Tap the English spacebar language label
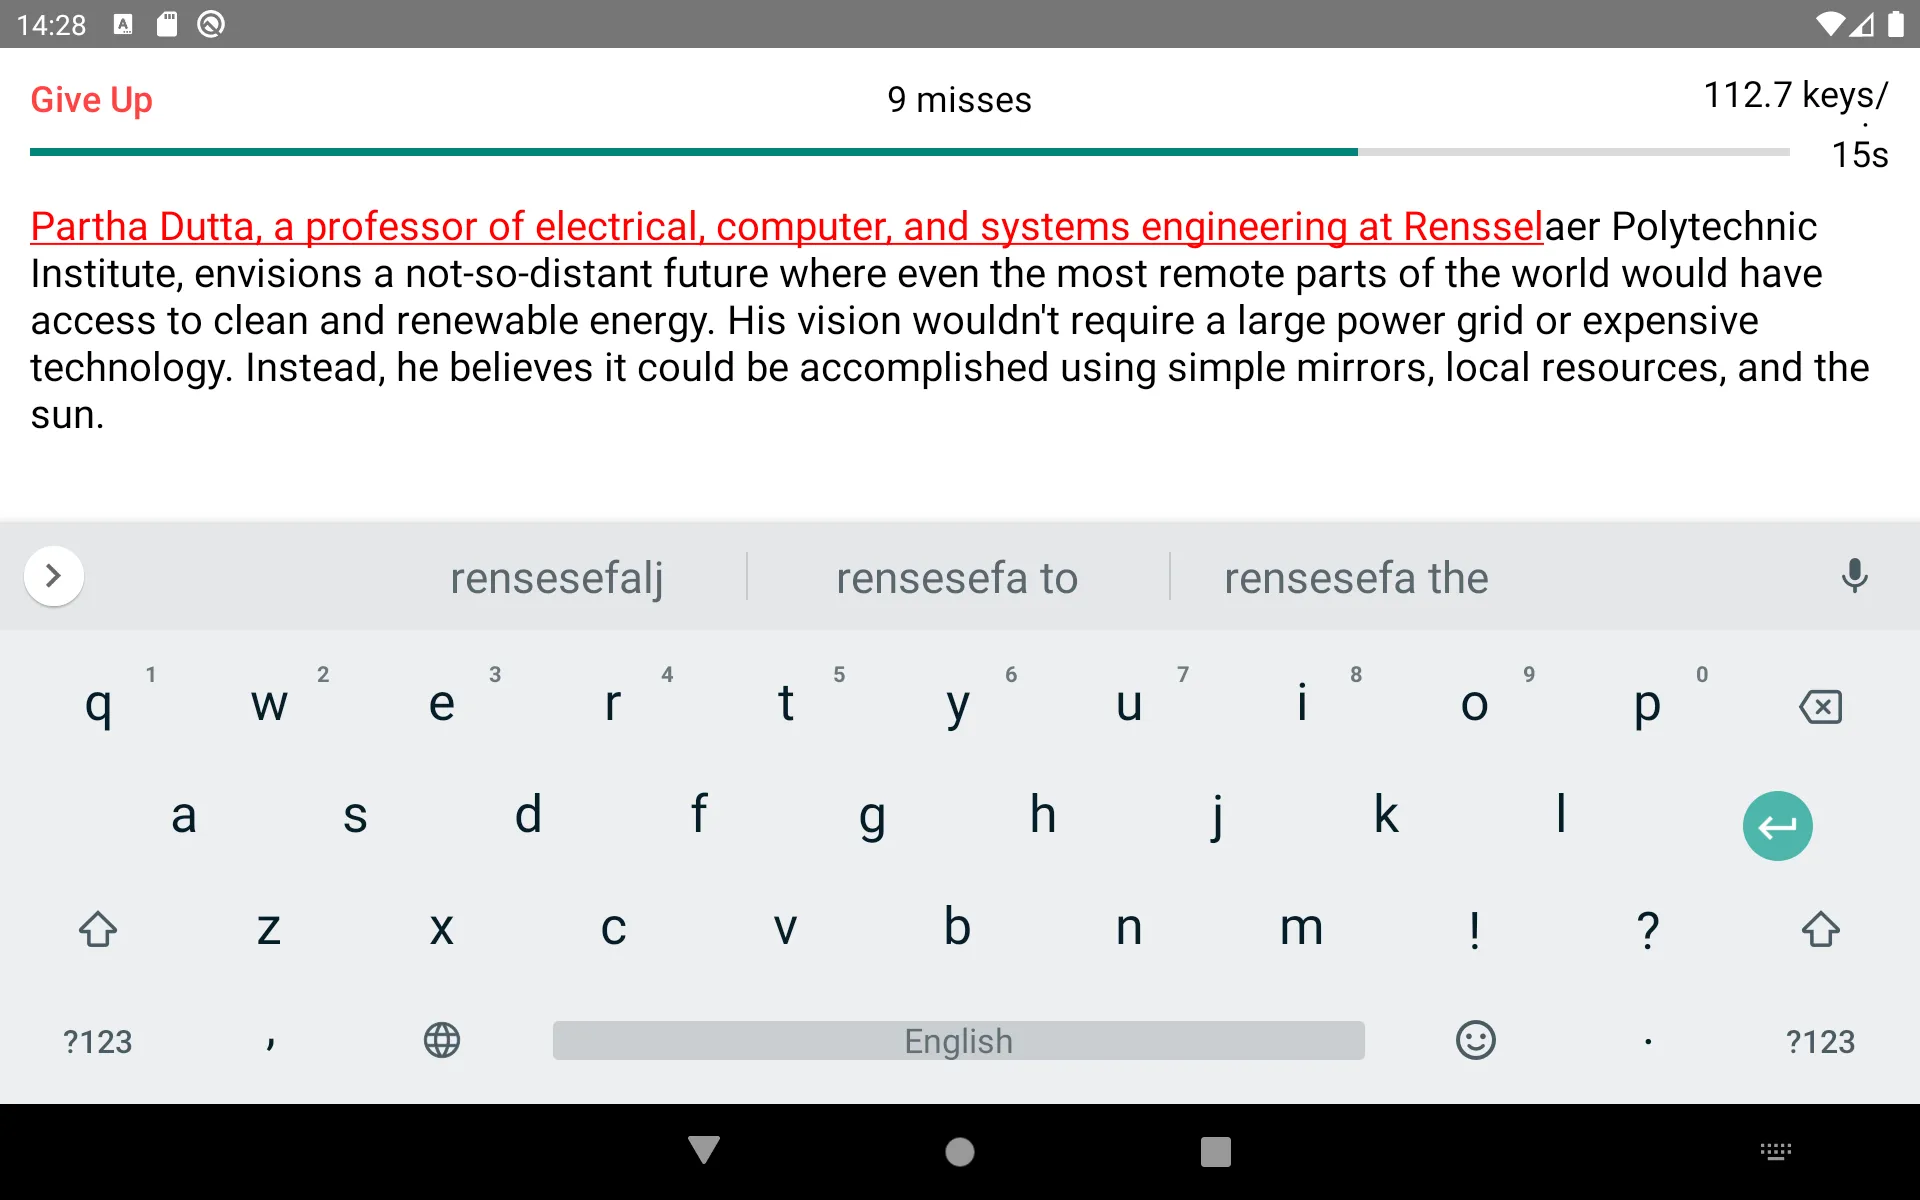This screenshot has height=1200, width=1920. pyautogui.click(x=959, y=1038)
